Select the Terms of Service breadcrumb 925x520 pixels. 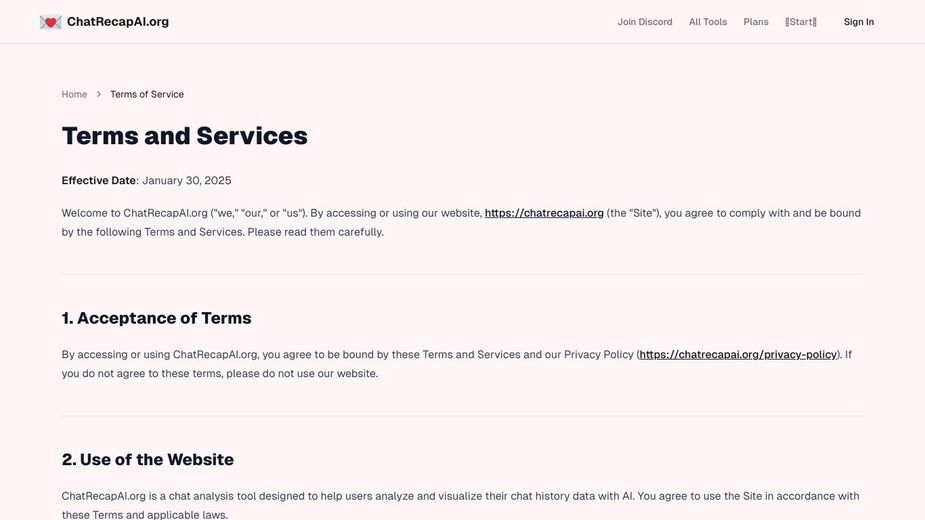pyautogui.click(x=147, y=94)
